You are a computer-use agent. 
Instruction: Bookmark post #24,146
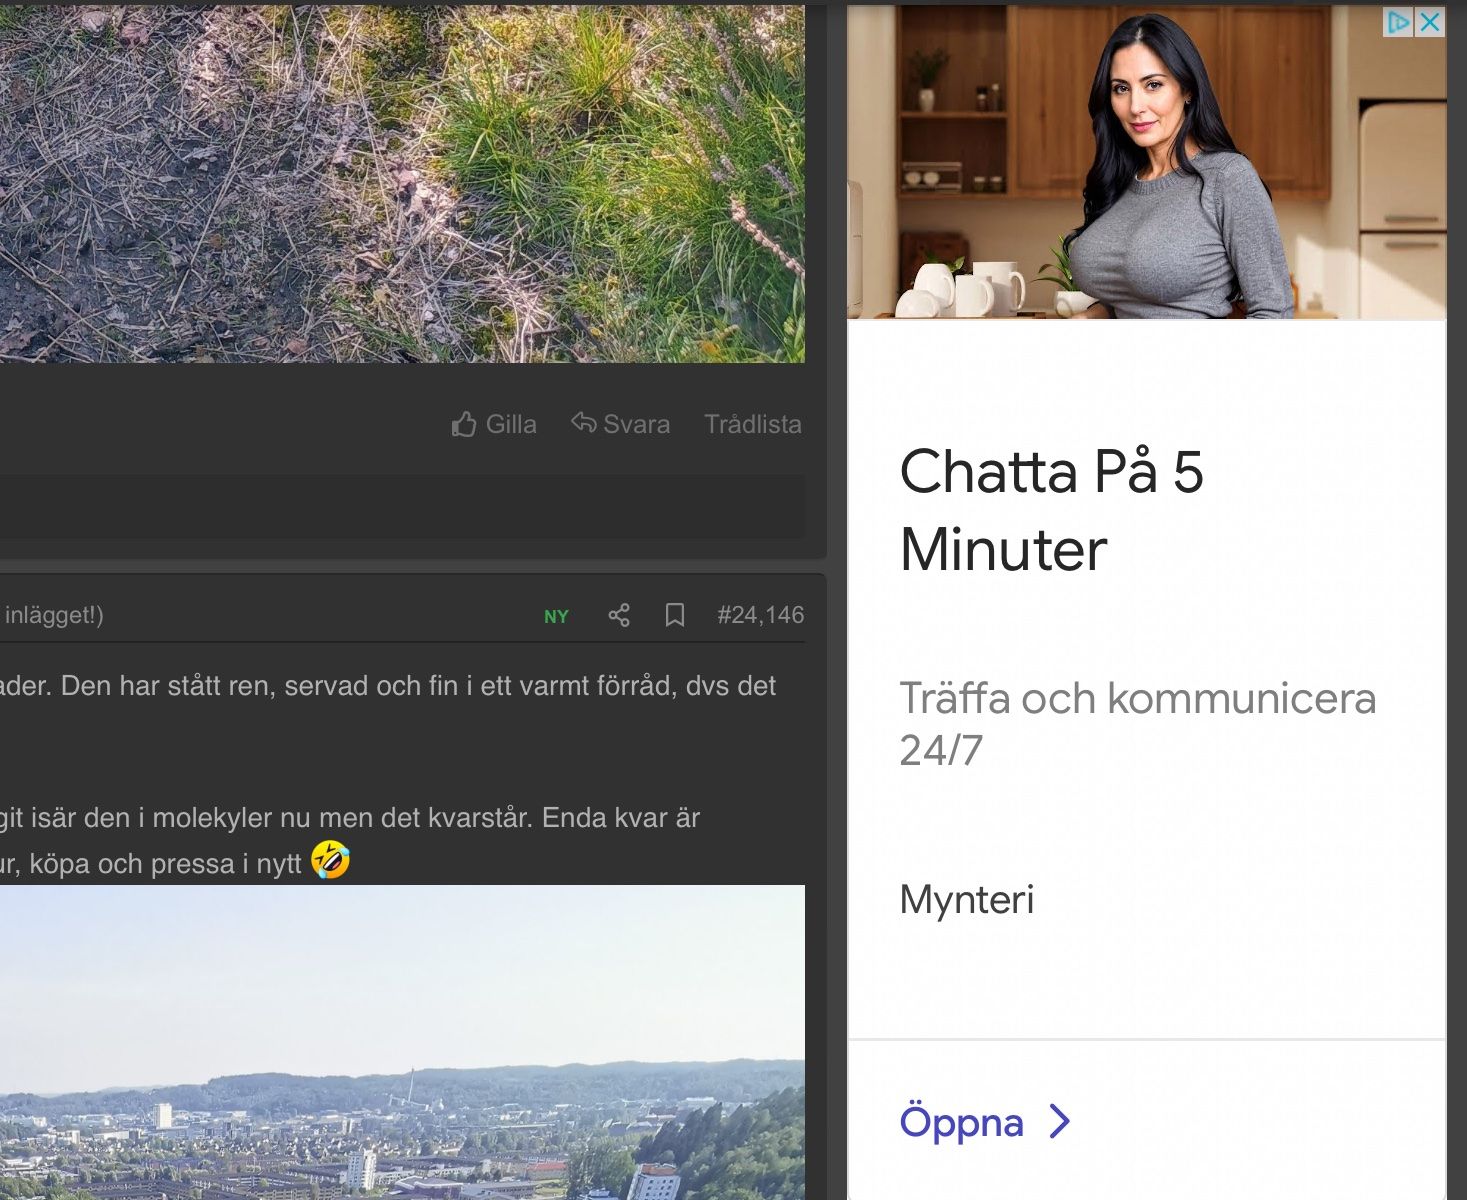tap(675, 615)
